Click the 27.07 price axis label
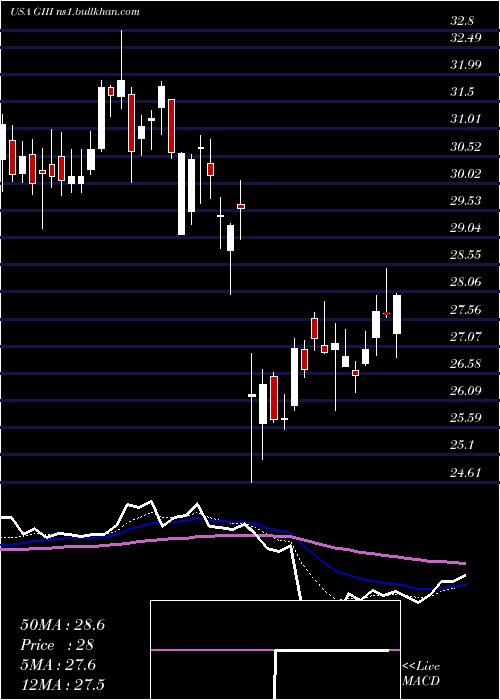The height and width of the screenshot is (700, 500). [466, 336]
